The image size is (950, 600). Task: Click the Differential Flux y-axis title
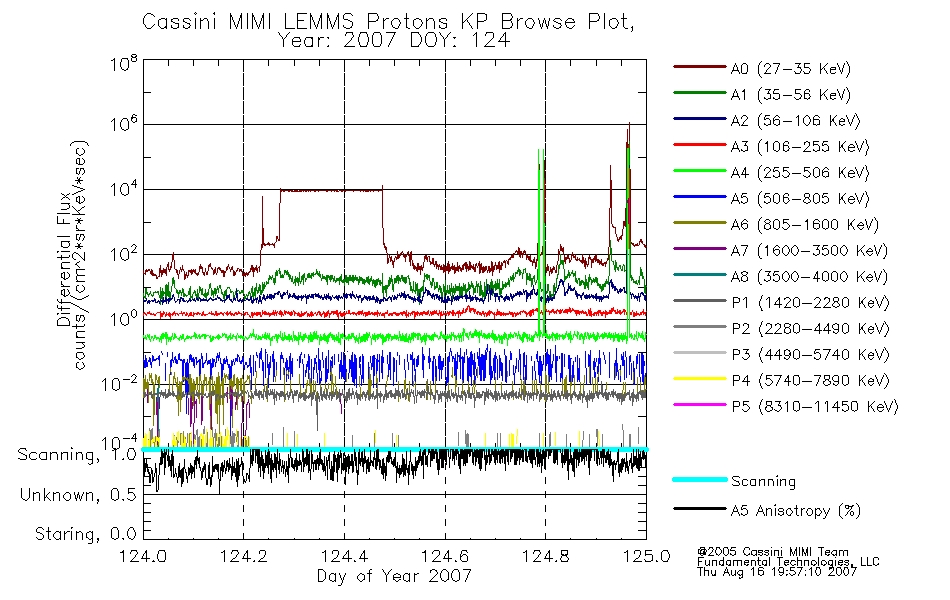click(x=64, y=259)
